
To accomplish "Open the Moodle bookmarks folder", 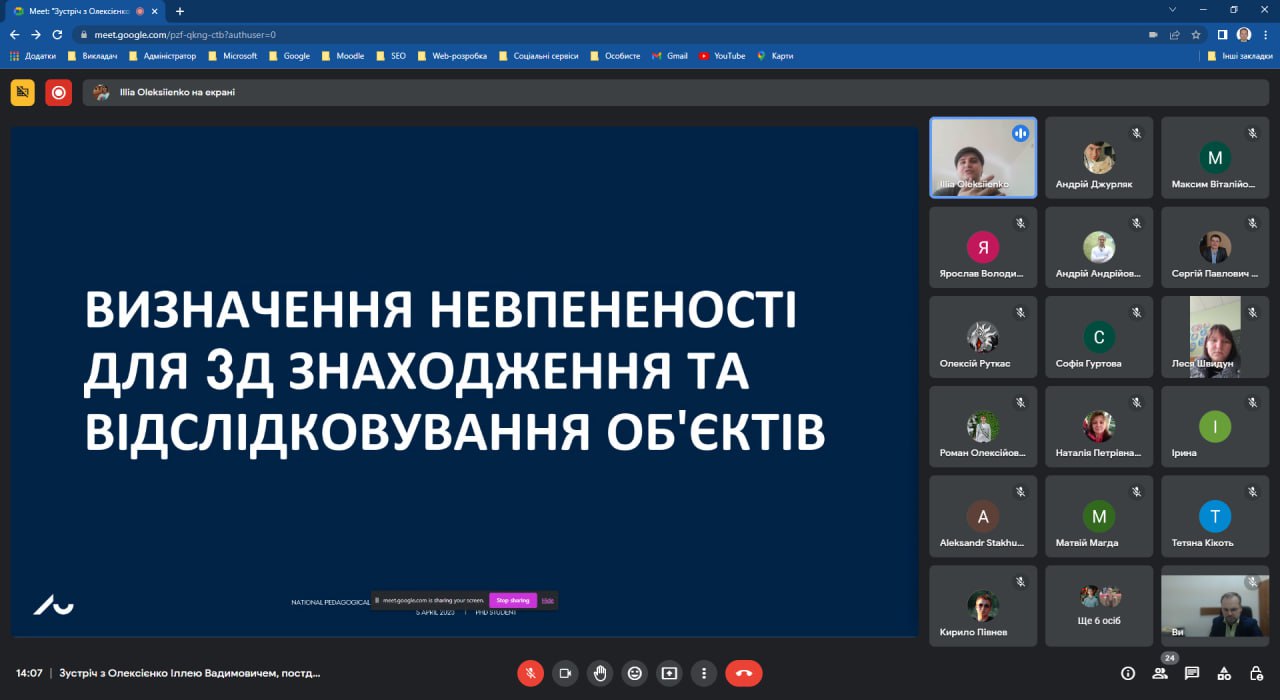I will [x=343, y=56].
